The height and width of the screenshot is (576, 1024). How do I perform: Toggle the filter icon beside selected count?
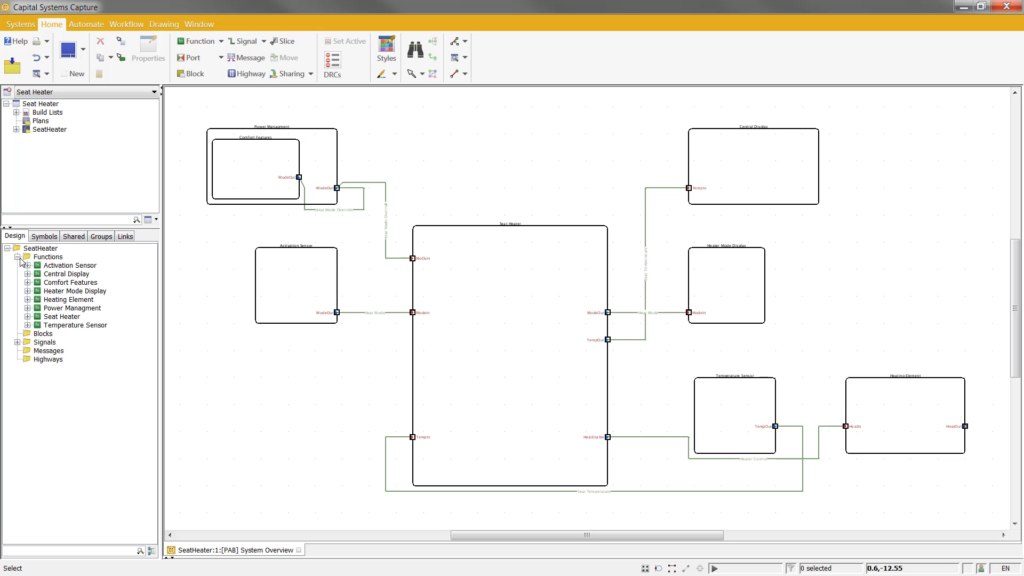point(790,568)
